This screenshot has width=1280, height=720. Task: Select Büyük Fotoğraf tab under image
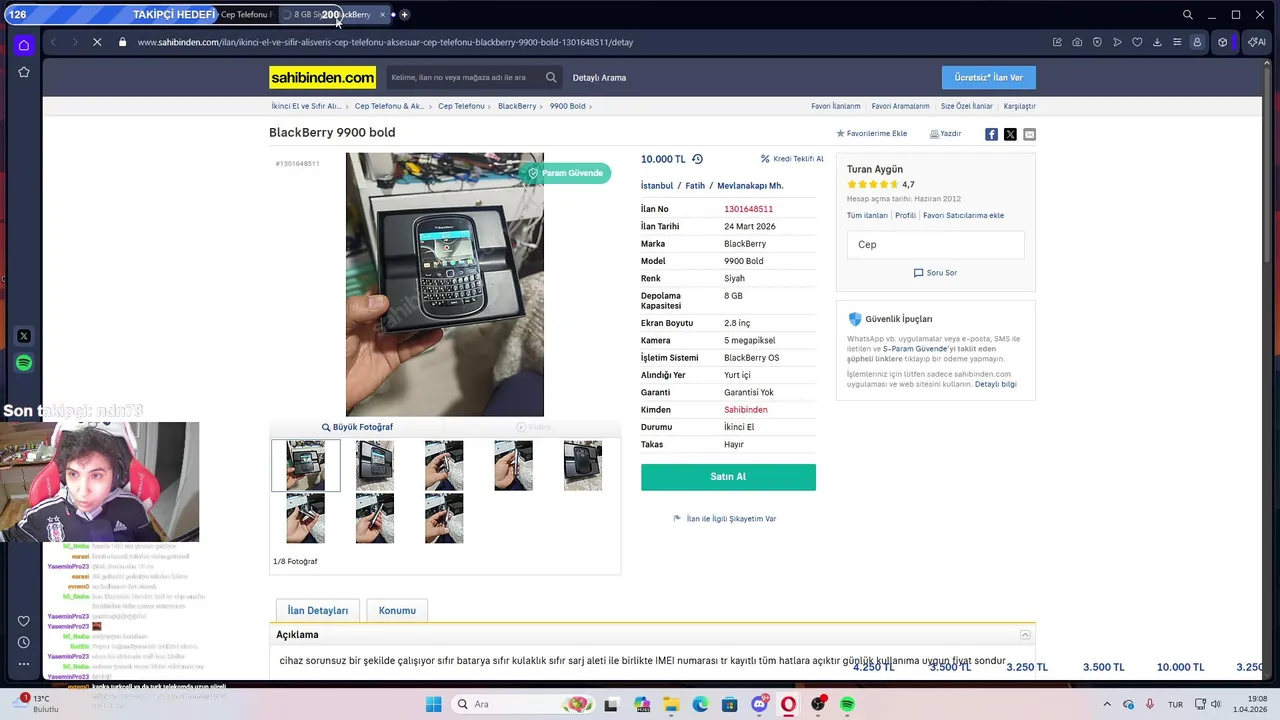[x=357, y=427]
